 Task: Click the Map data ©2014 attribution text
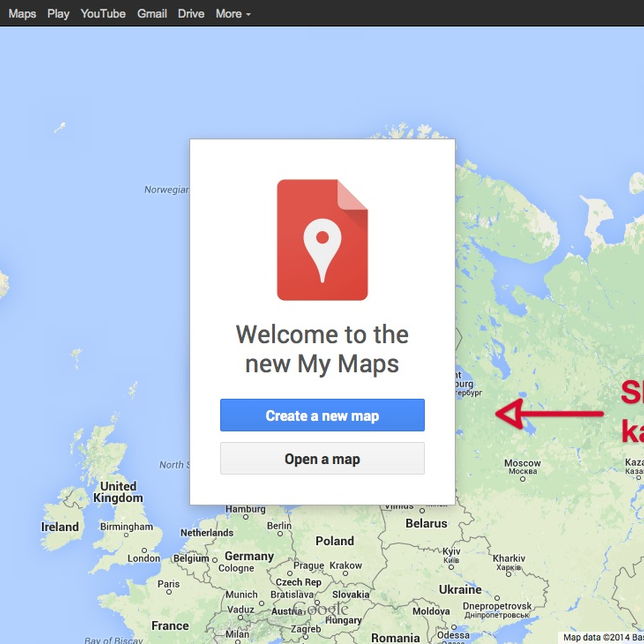click(603, 637)
